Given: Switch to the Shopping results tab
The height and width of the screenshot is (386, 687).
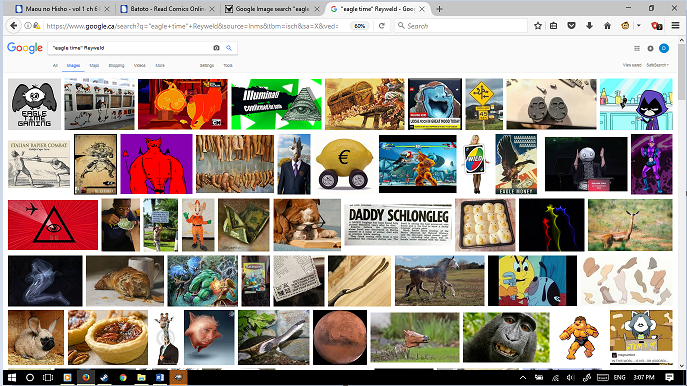Looking at the screenshot, I should pyautogui.click(x=117, y=65).
